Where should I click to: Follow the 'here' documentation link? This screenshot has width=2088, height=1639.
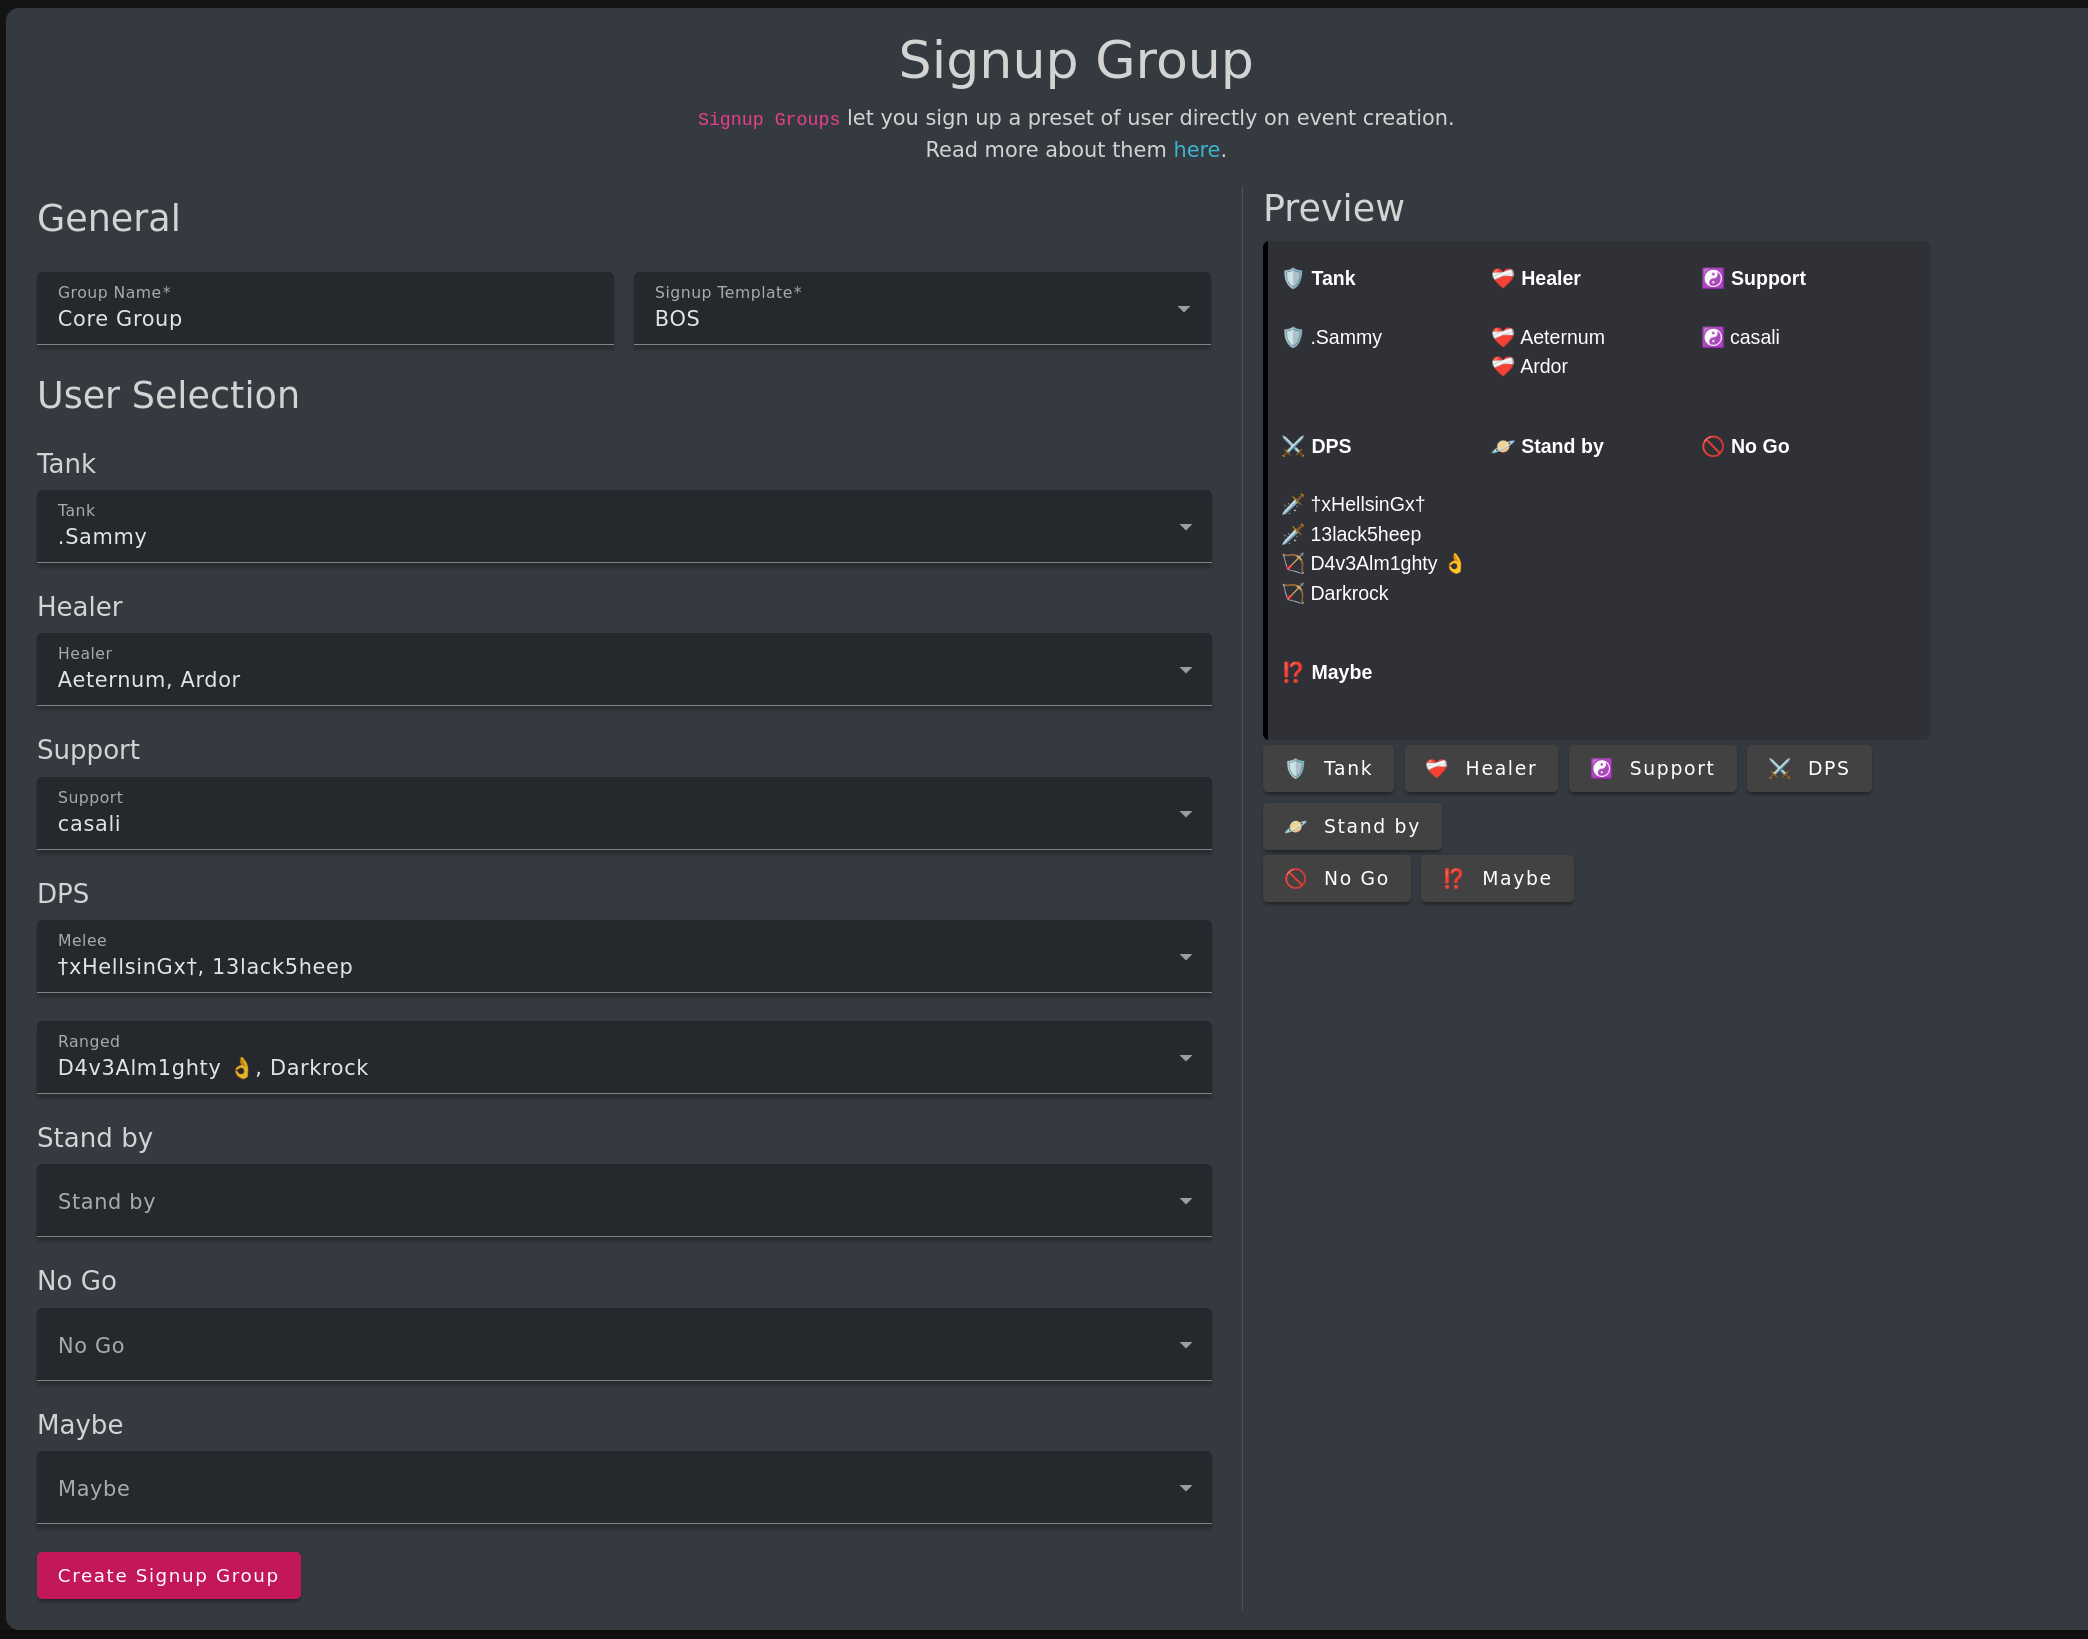[x=1196, y=150]
